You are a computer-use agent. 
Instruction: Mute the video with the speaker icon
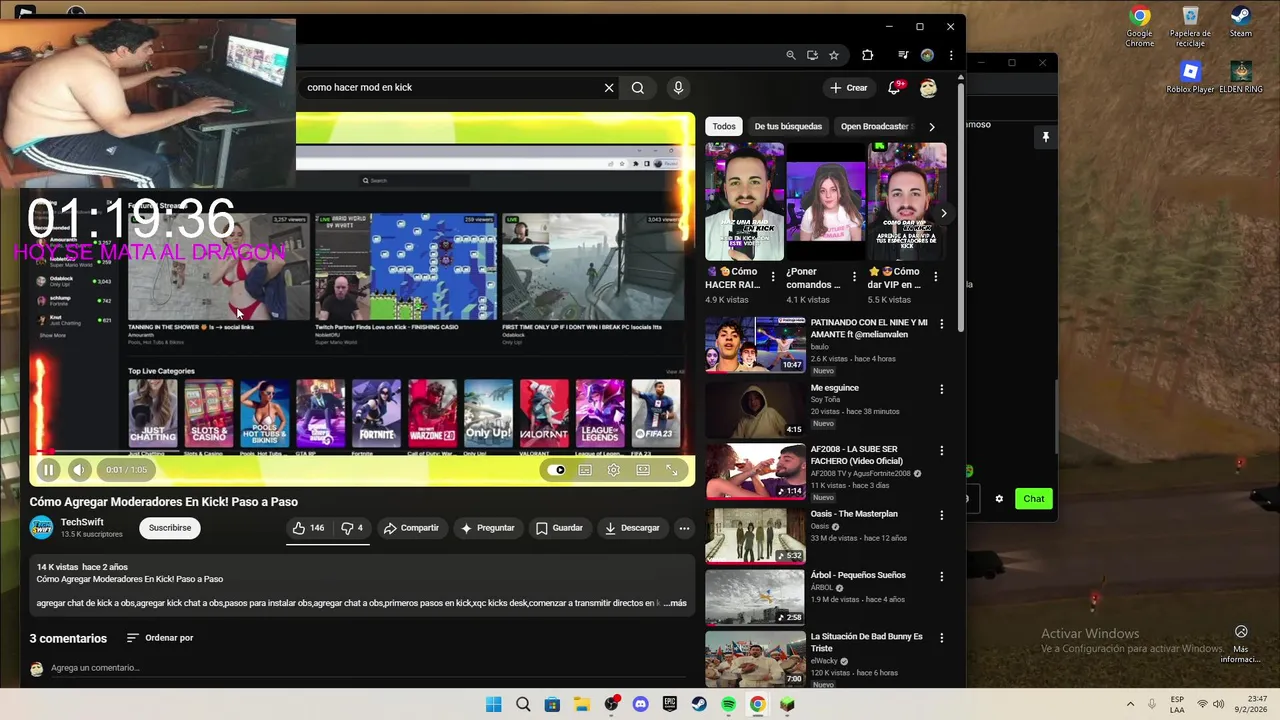(79, 469)
